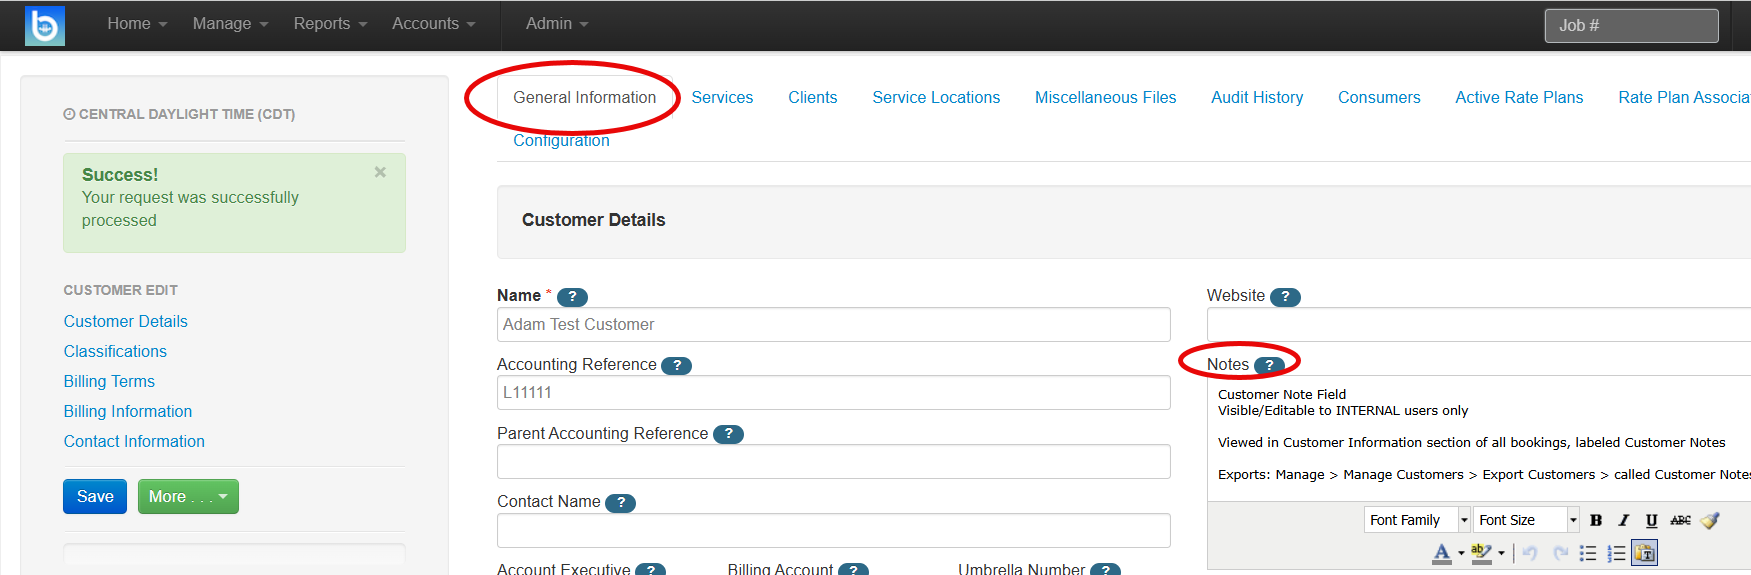Expand the Reports menu
This screenshot has width=1751, height=575.
tap(330, 24)
